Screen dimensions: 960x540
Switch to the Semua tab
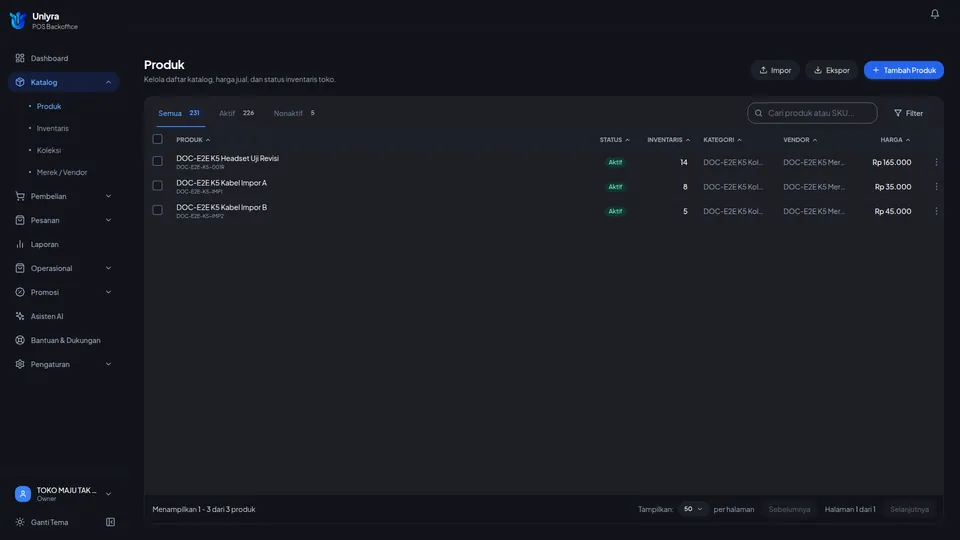(x=179, y=113)
